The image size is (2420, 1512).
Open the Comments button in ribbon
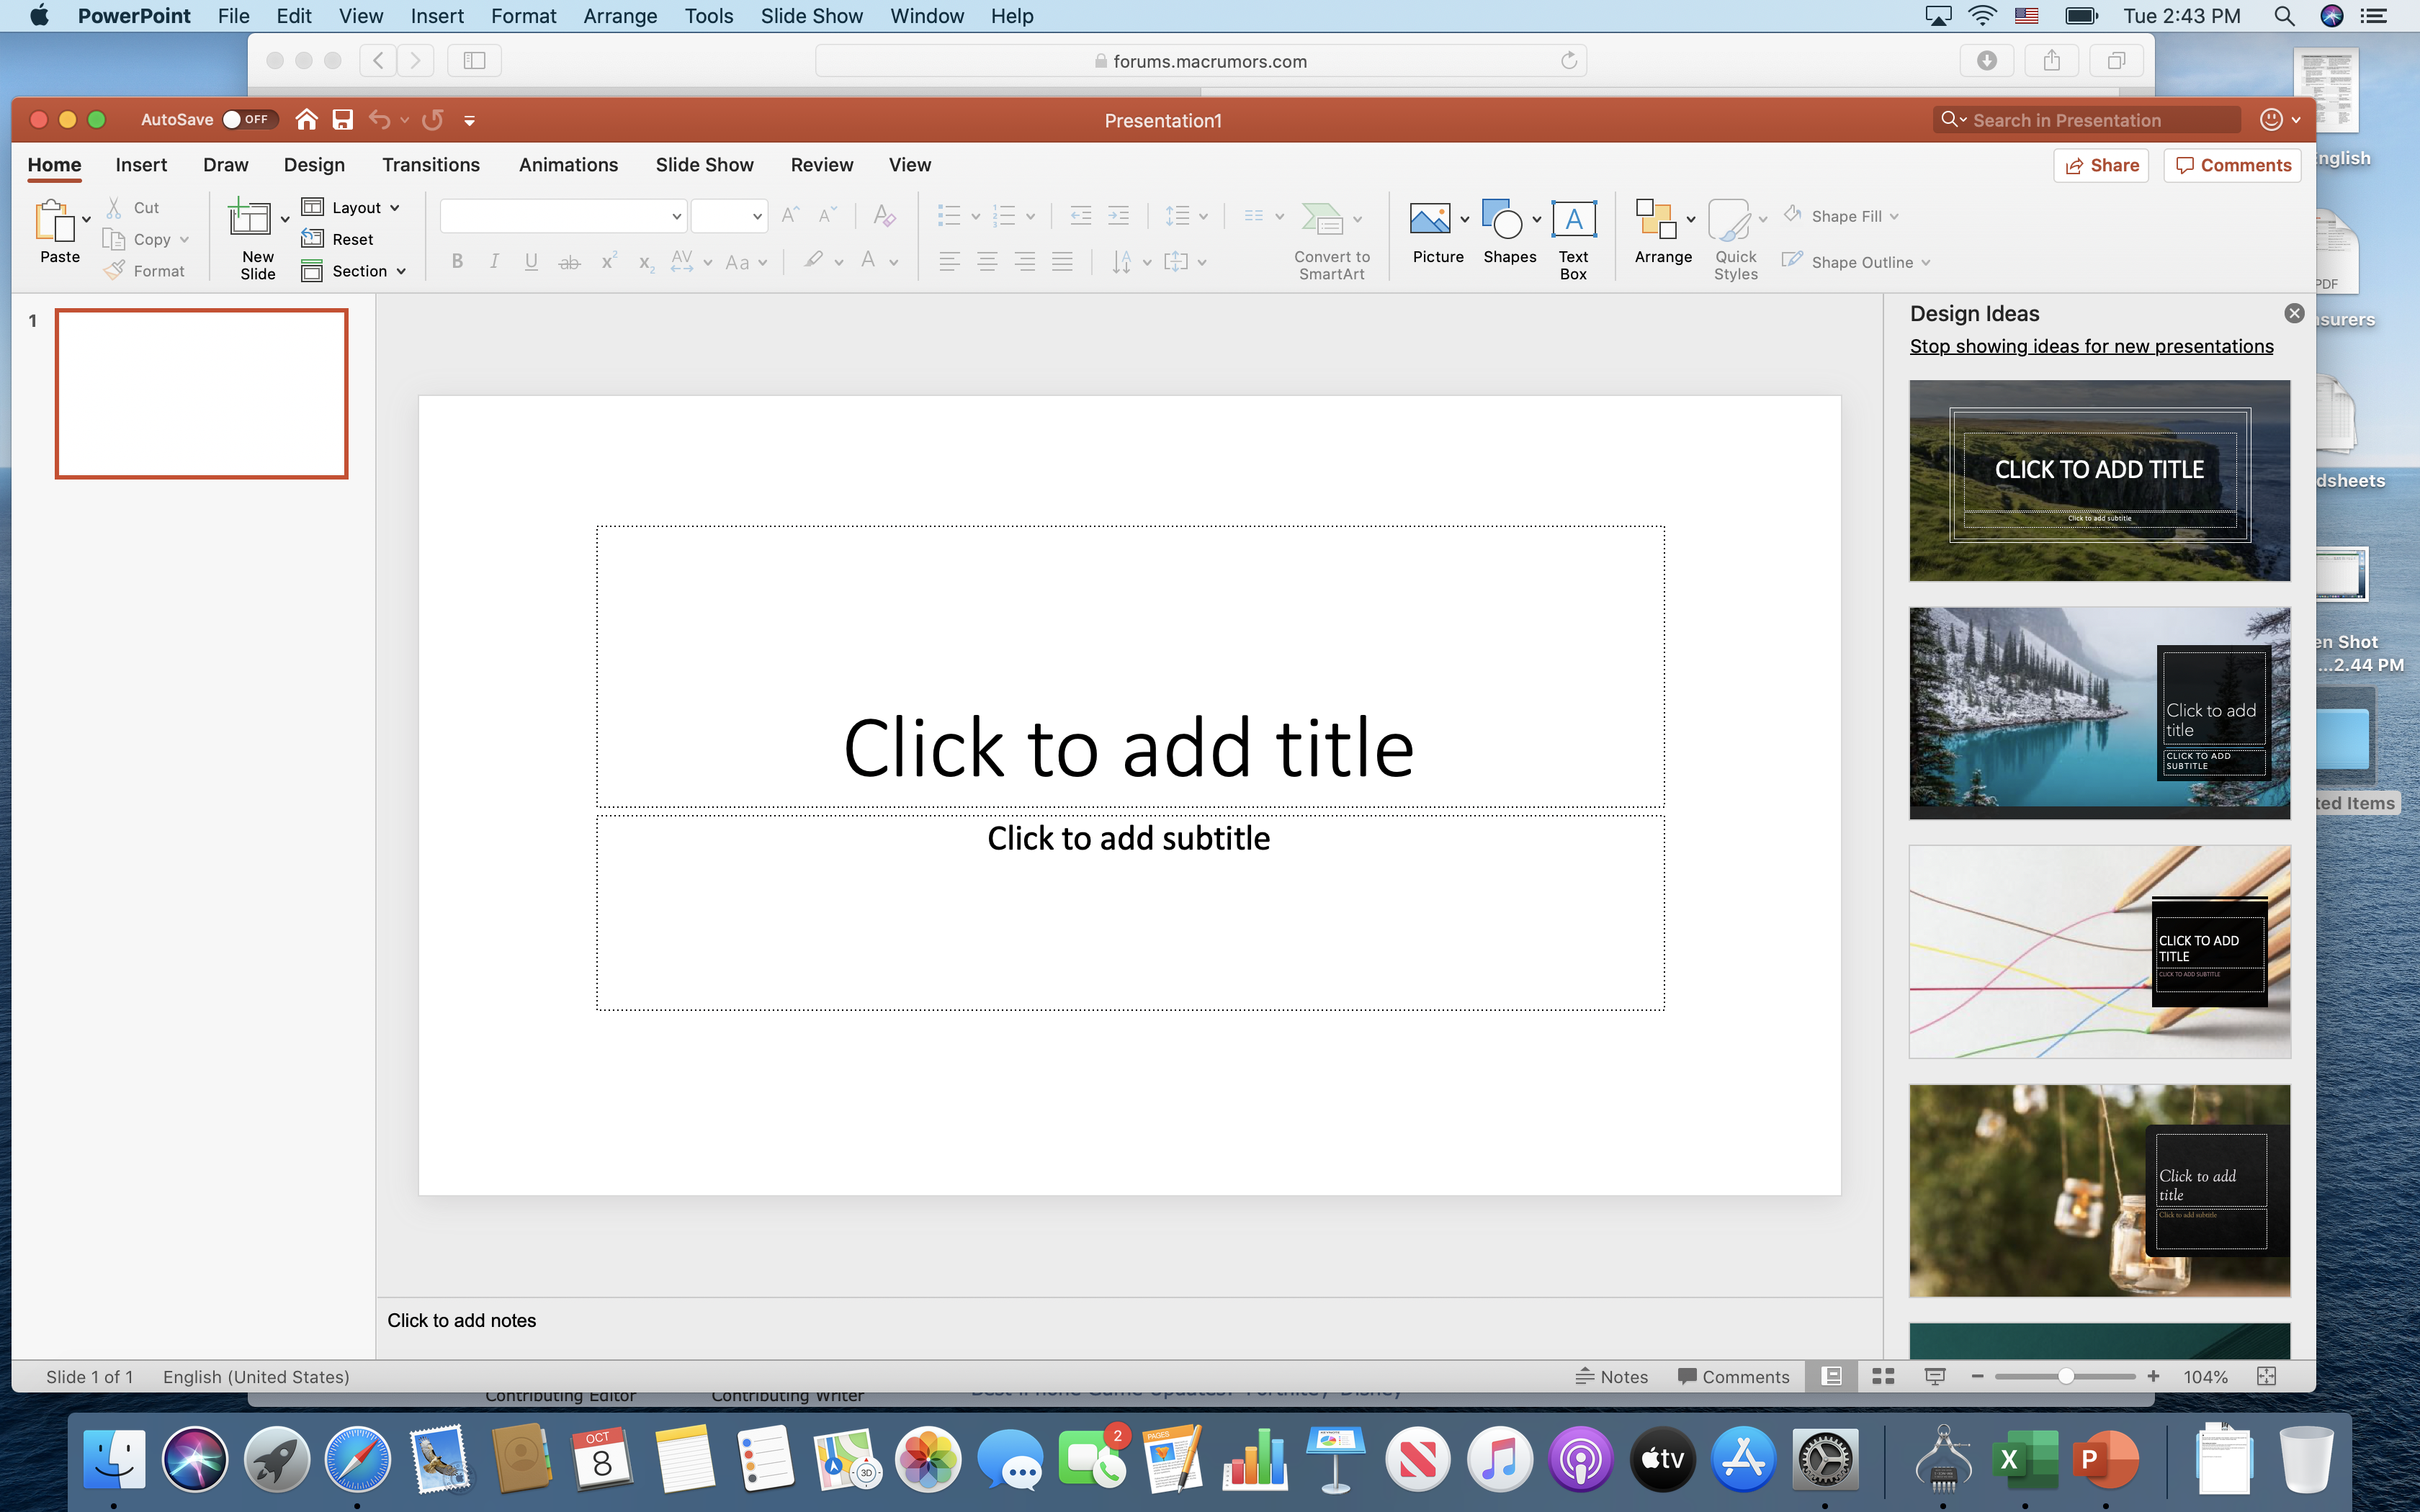[x=2233, y=165]
